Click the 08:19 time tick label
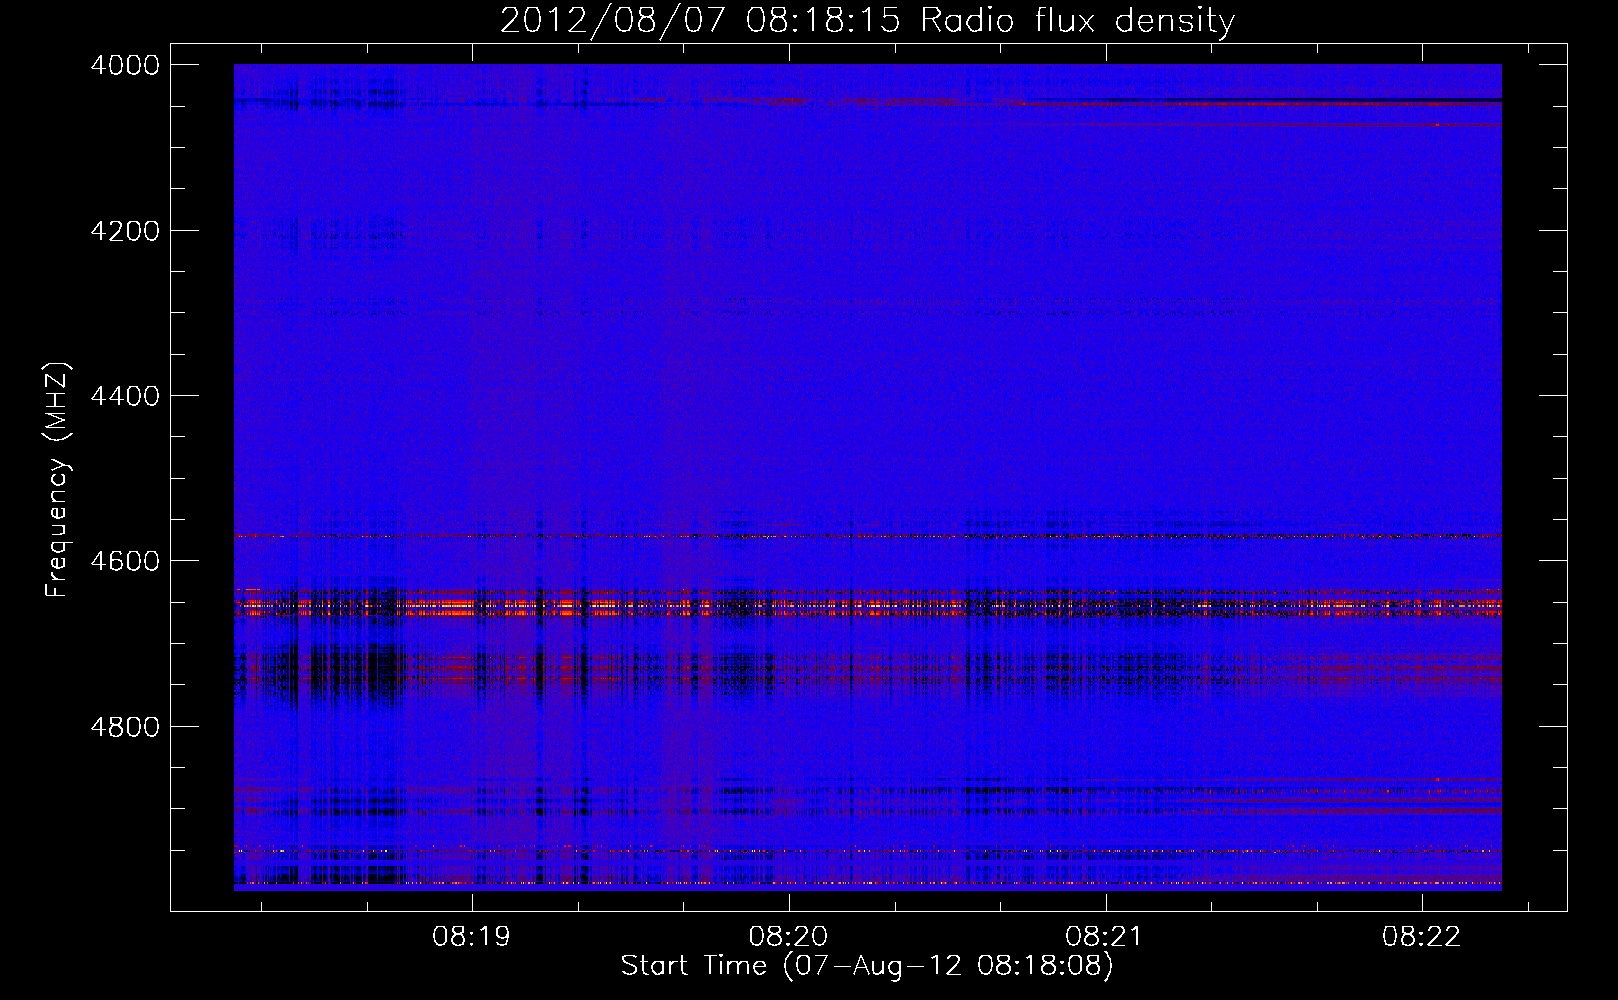 pos(471,937)
